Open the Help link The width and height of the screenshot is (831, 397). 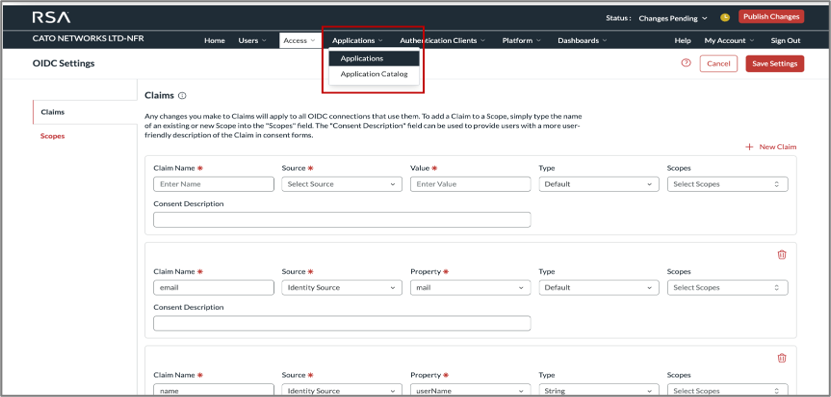coord(683,40)
